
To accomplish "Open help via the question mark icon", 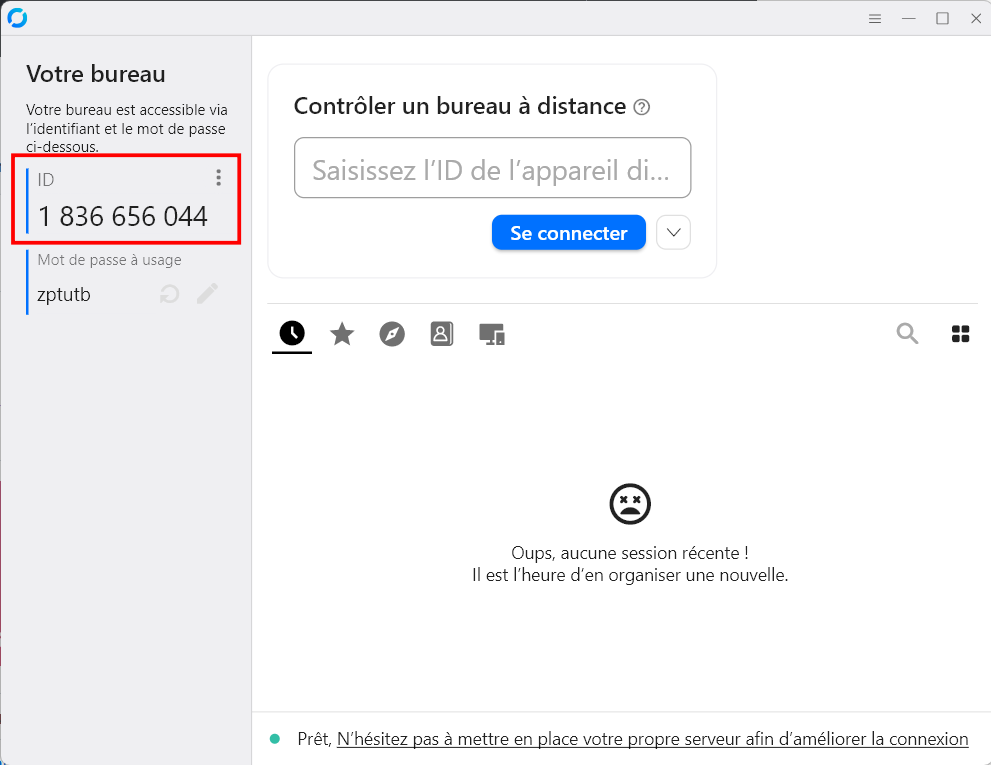I will 643,106.
